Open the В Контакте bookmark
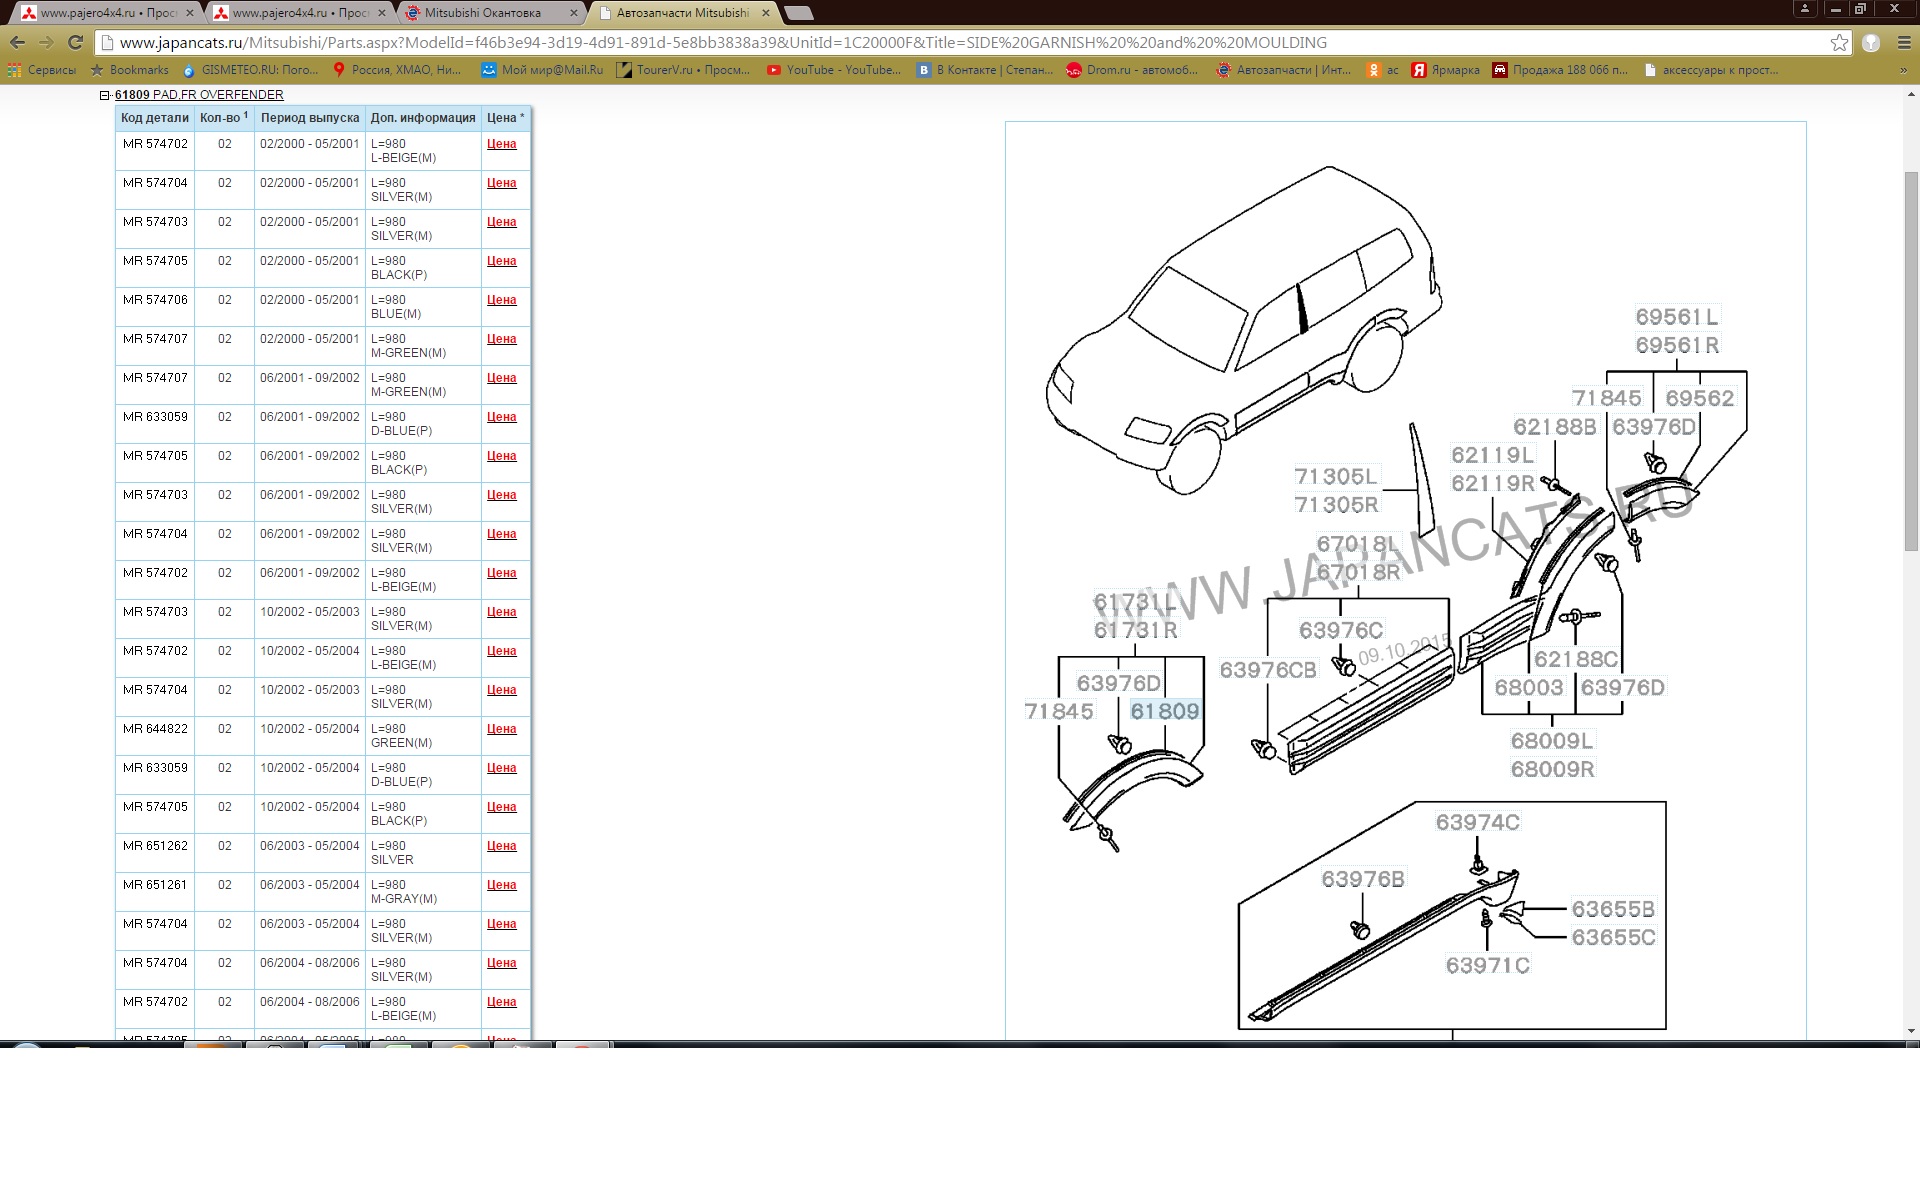The width and height of the screenshot is (1920, 1200). 985,70
